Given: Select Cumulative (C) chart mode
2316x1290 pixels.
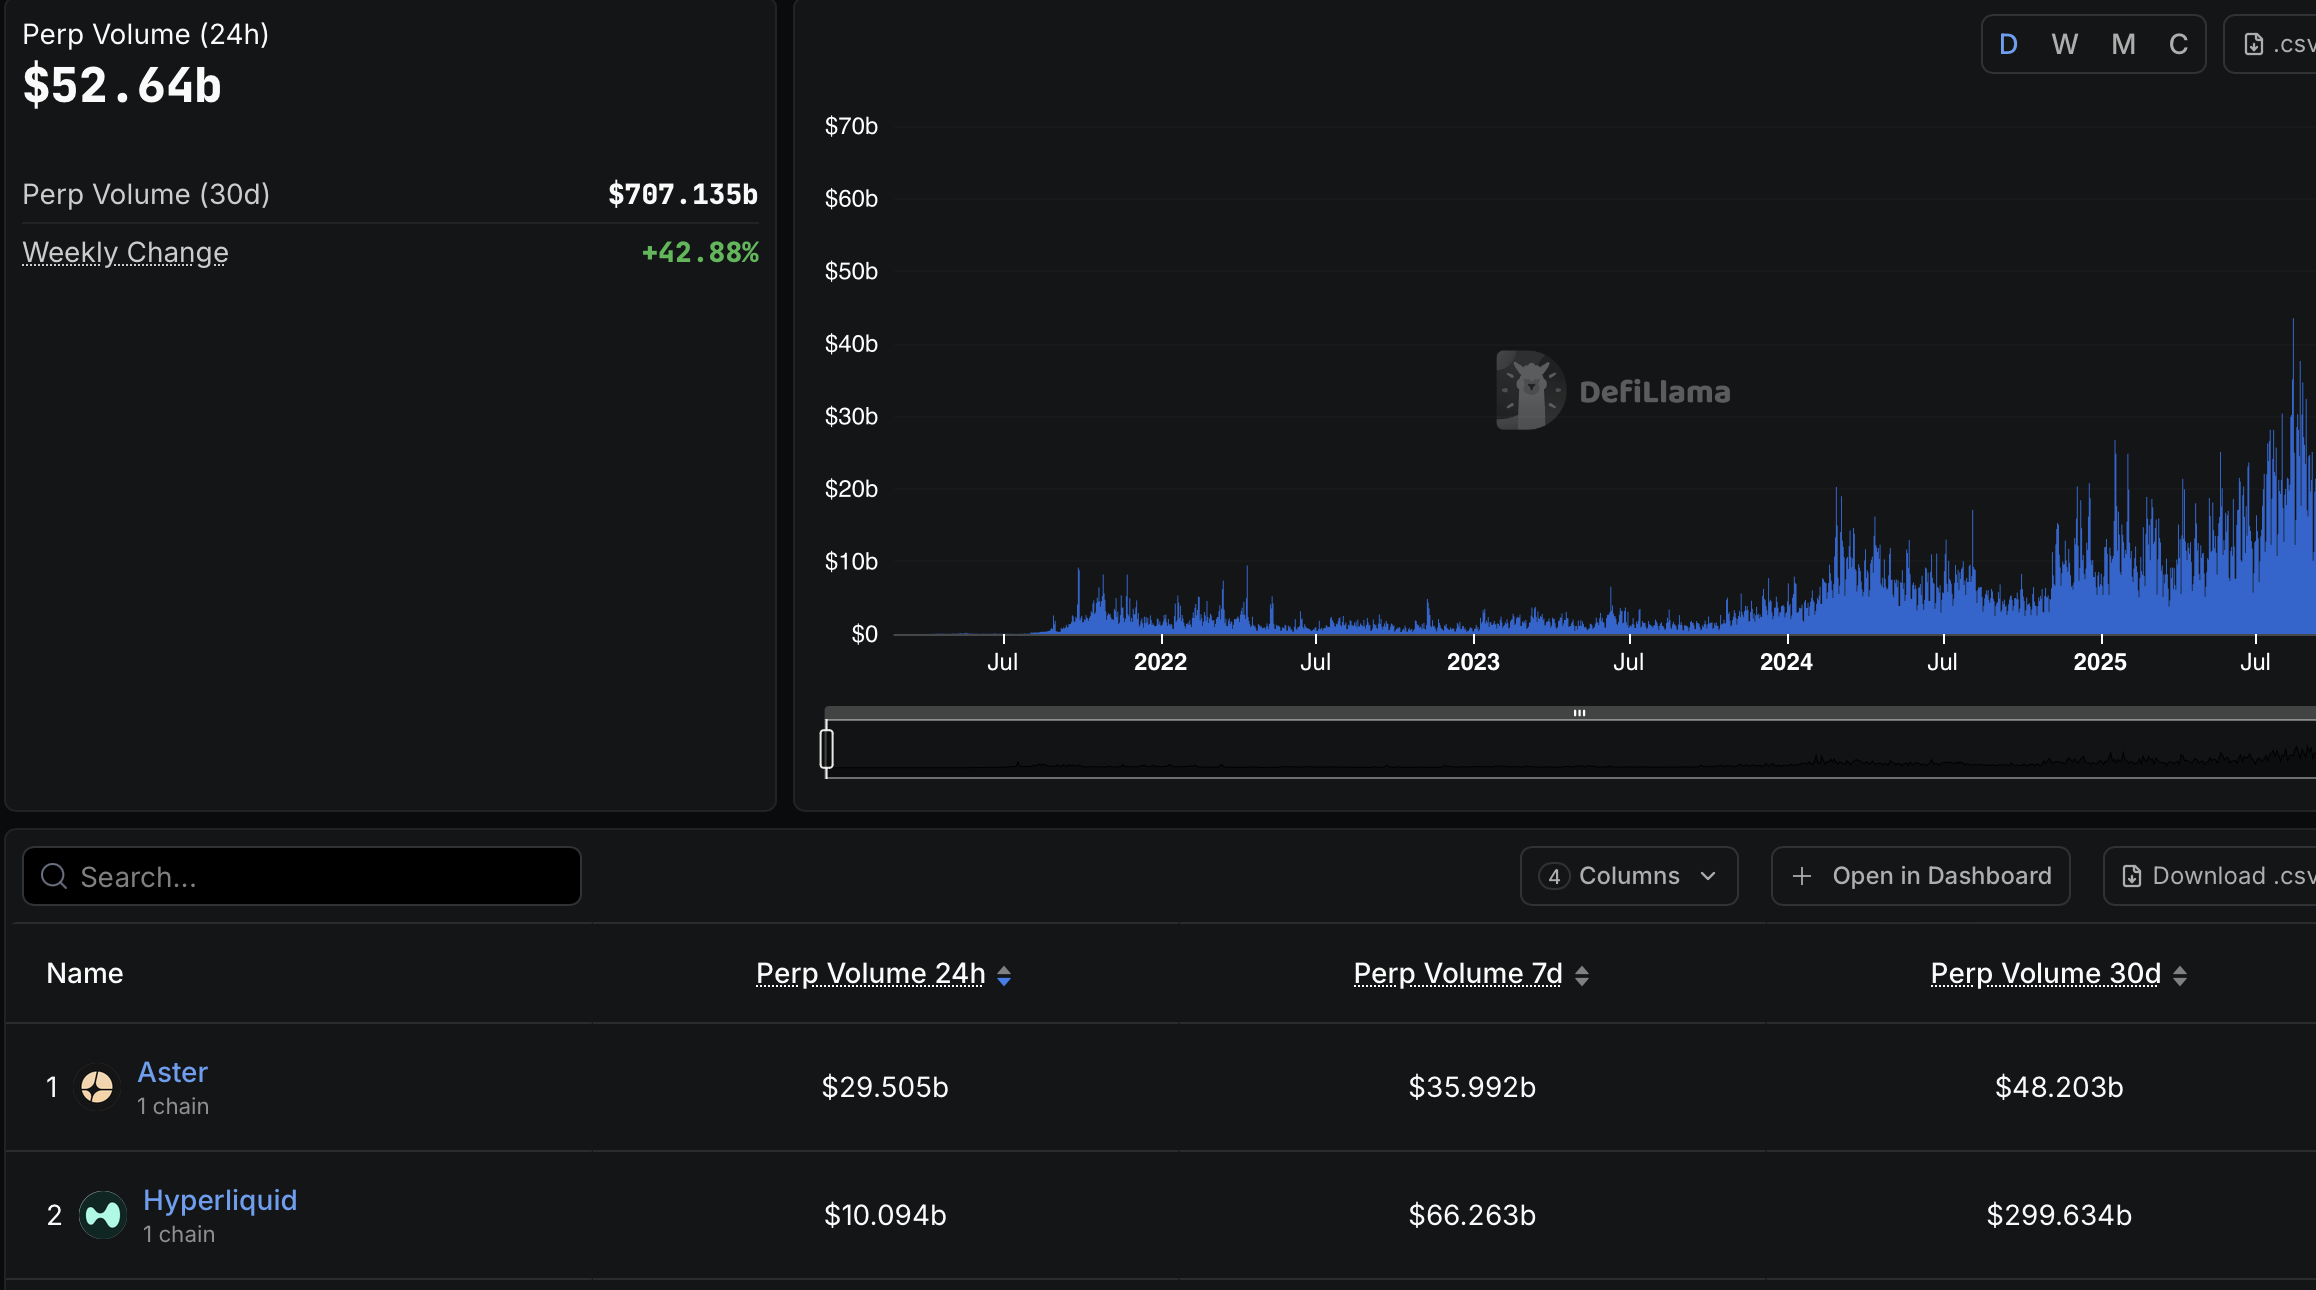Looking at the screenshot, I should point(2178,45).
